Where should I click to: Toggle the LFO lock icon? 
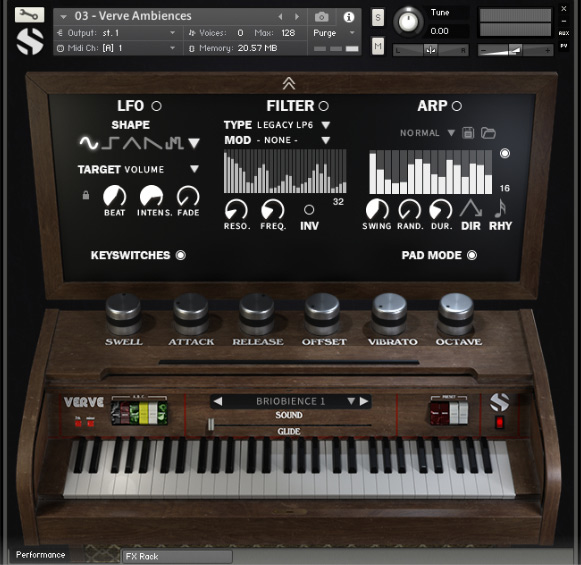86,195
